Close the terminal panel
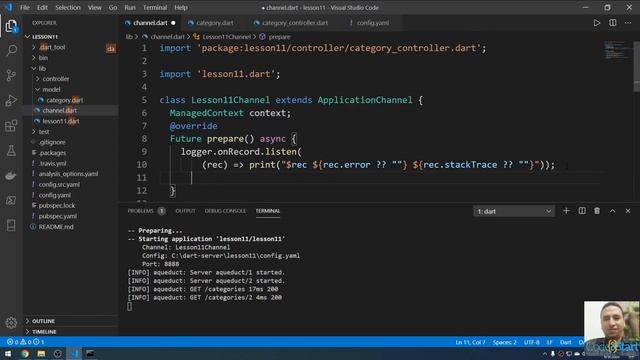Viewport: 640px width, 360px height. (x=628, y=211)
